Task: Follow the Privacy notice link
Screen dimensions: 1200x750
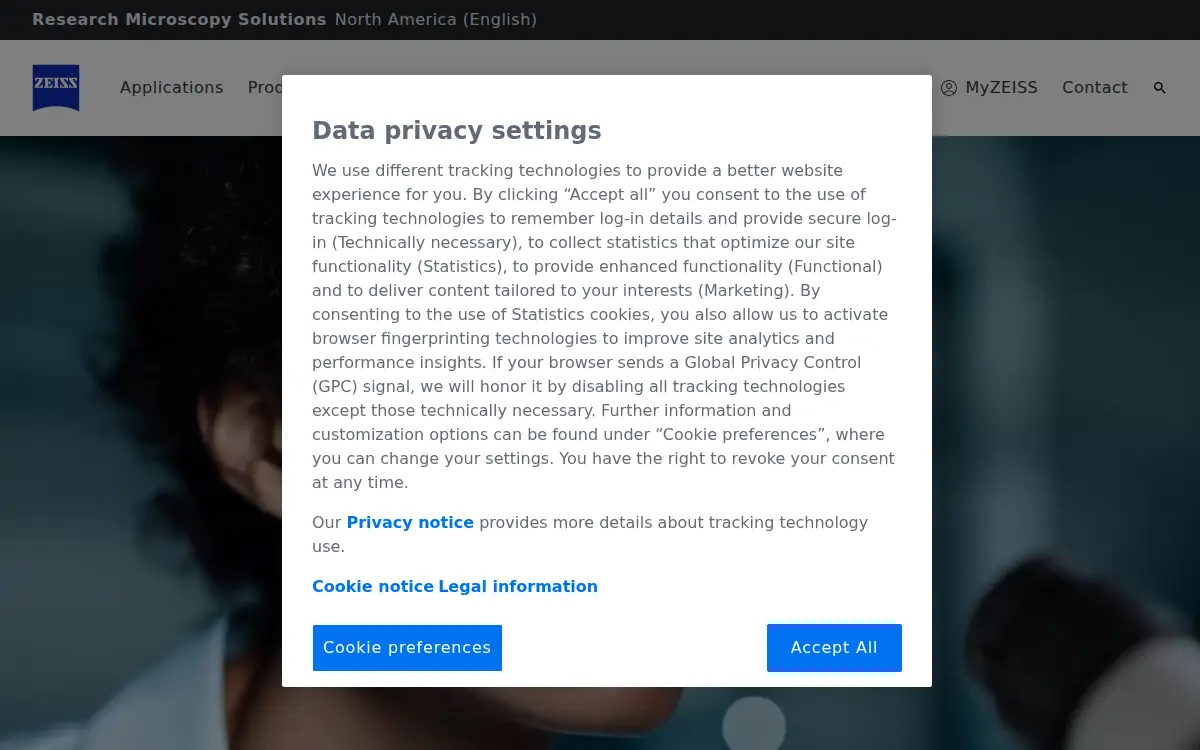Action: tap(410, 522)
